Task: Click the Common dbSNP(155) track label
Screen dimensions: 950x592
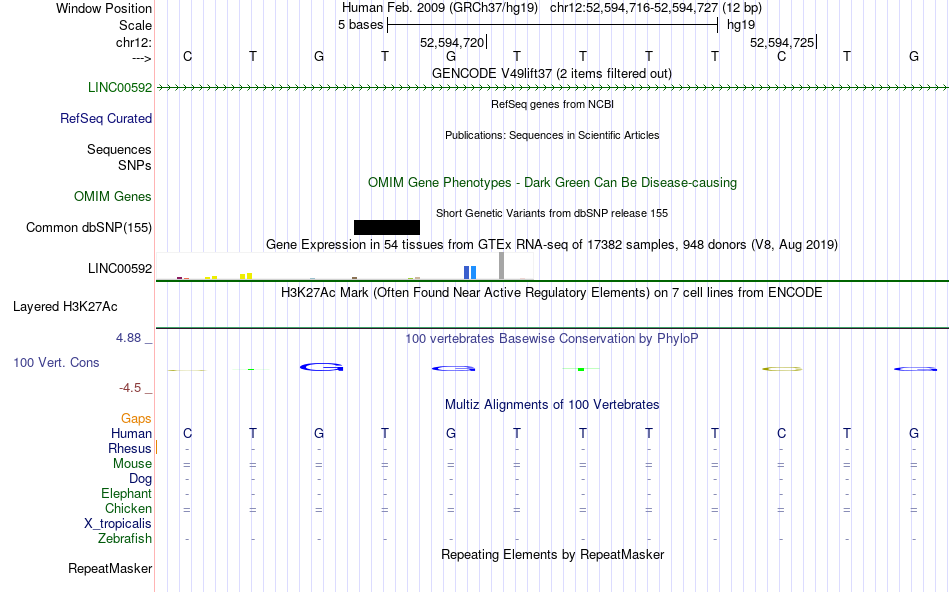Action: click(89, 227)
